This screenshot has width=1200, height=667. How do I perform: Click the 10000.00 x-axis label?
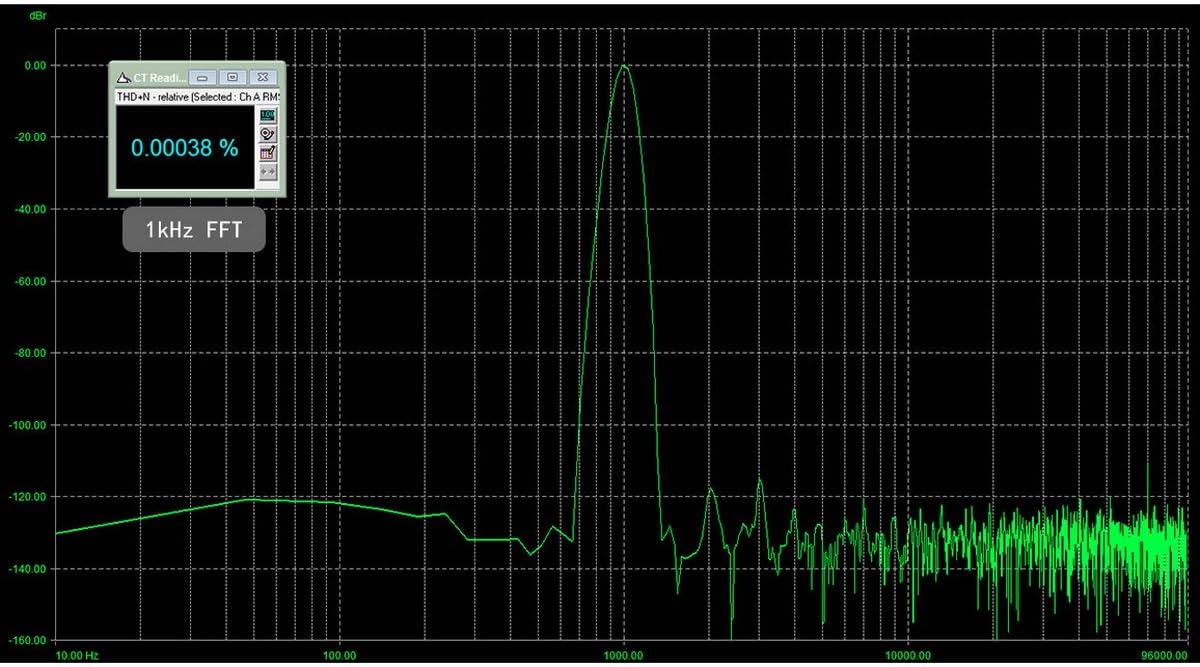907,656
